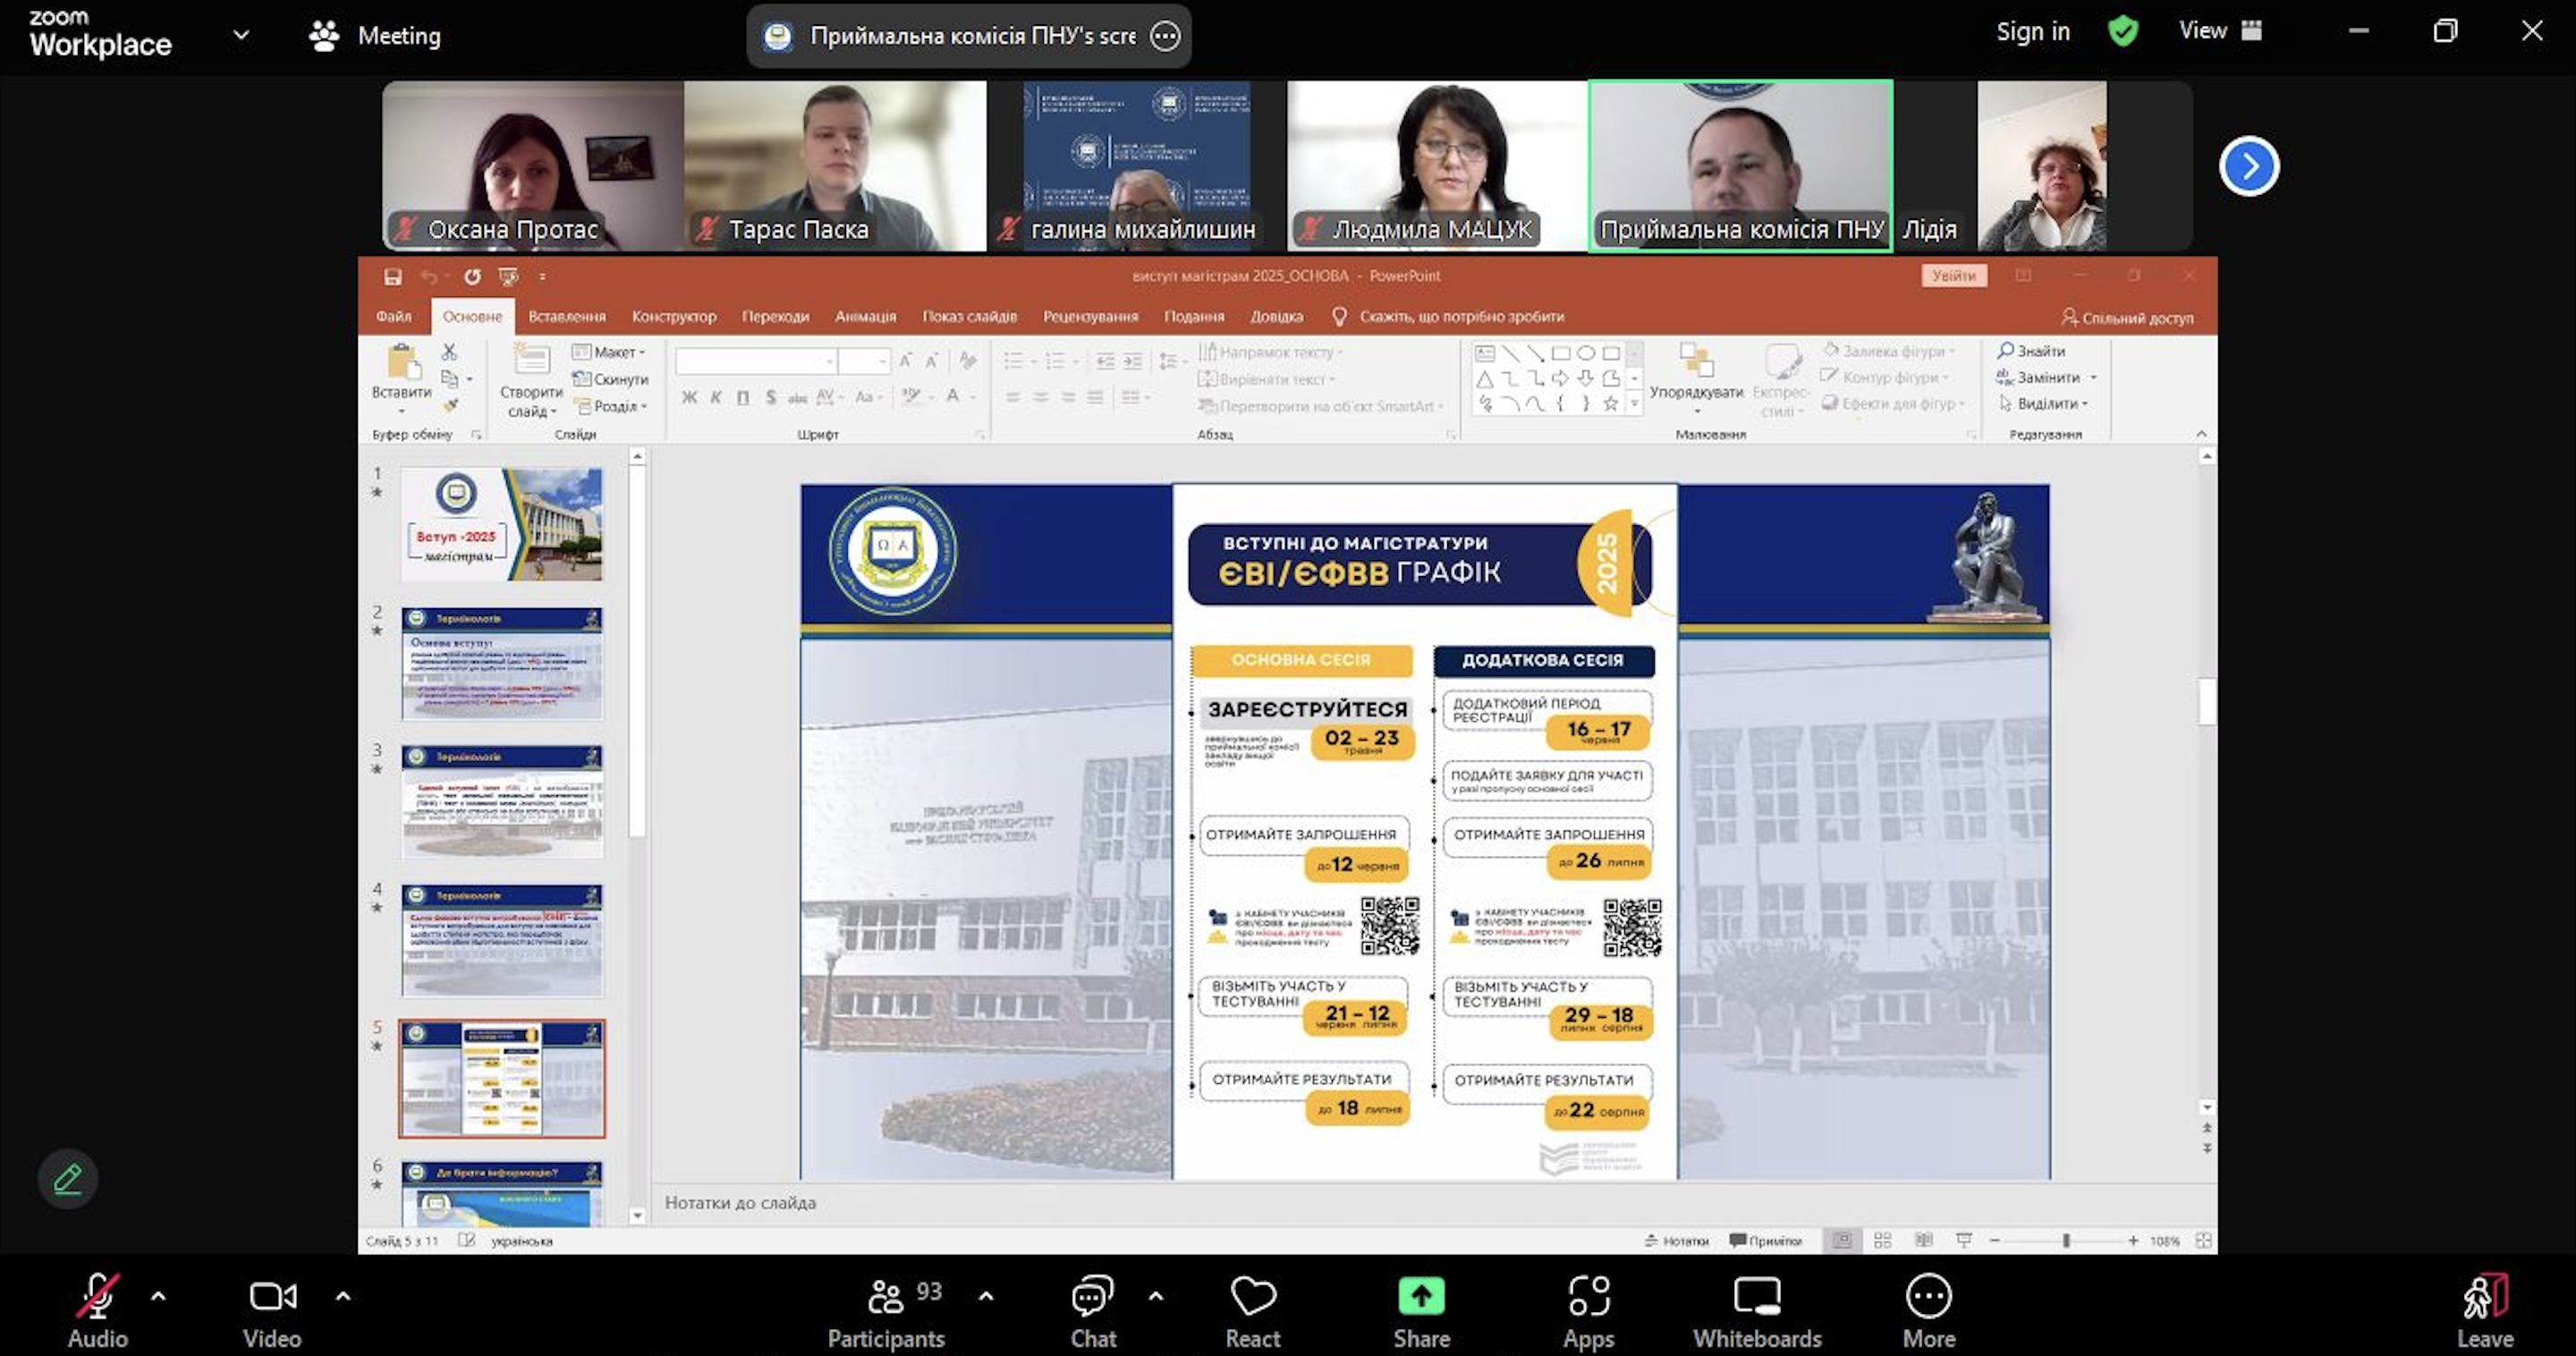The image size is (2576, 1356).
Task: Click the encryption shield icon
Action: (x=2123, y=32)
